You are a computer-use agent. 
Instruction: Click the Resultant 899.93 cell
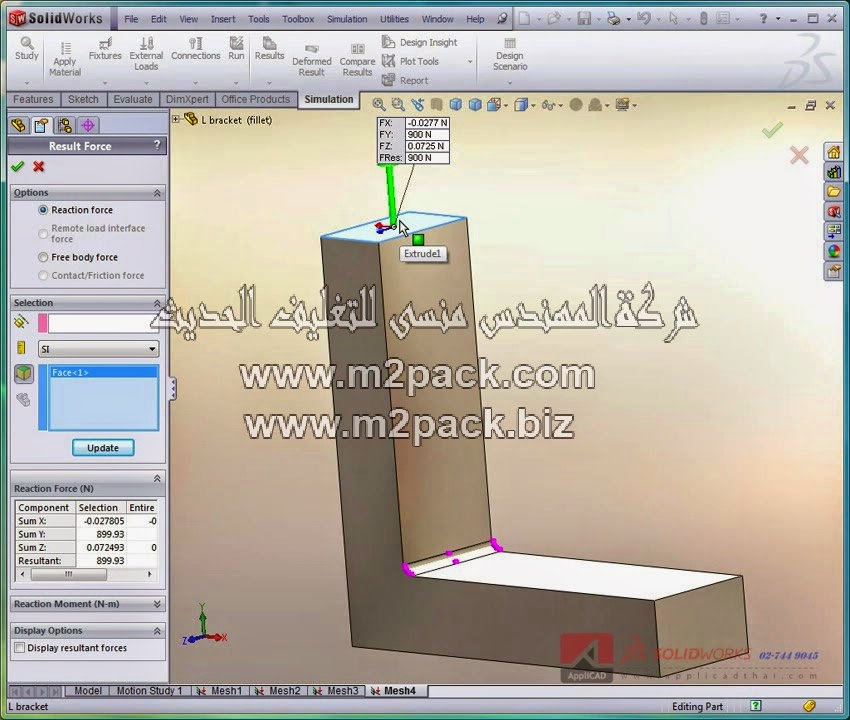point(101,561)
